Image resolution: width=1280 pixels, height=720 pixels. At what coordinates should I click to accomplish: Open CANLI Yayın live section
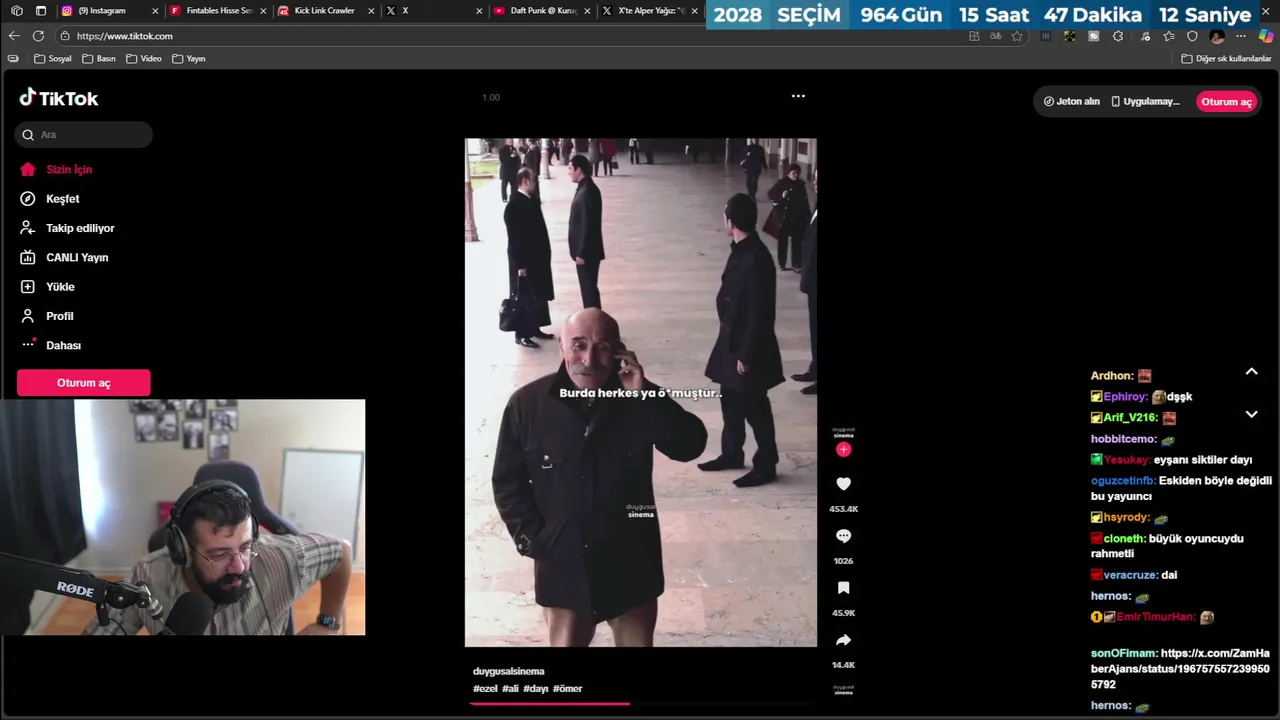[x=64, y=258]
